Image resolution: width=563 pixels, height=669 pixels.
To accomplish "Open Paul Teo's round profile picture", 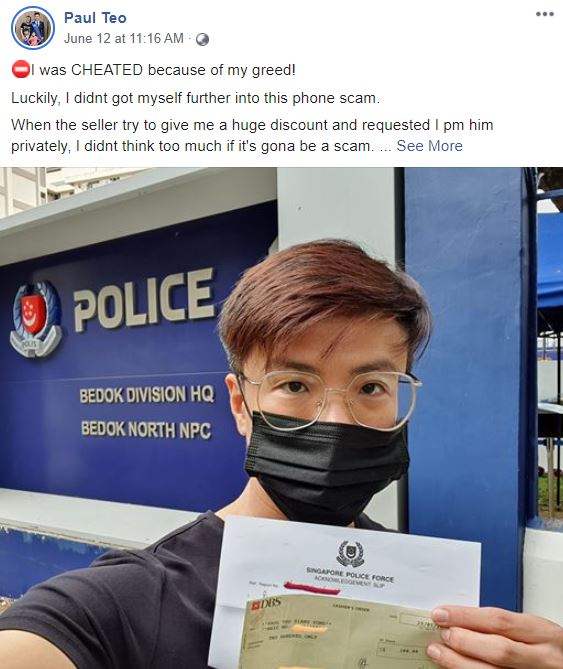I will pos(33,28).
